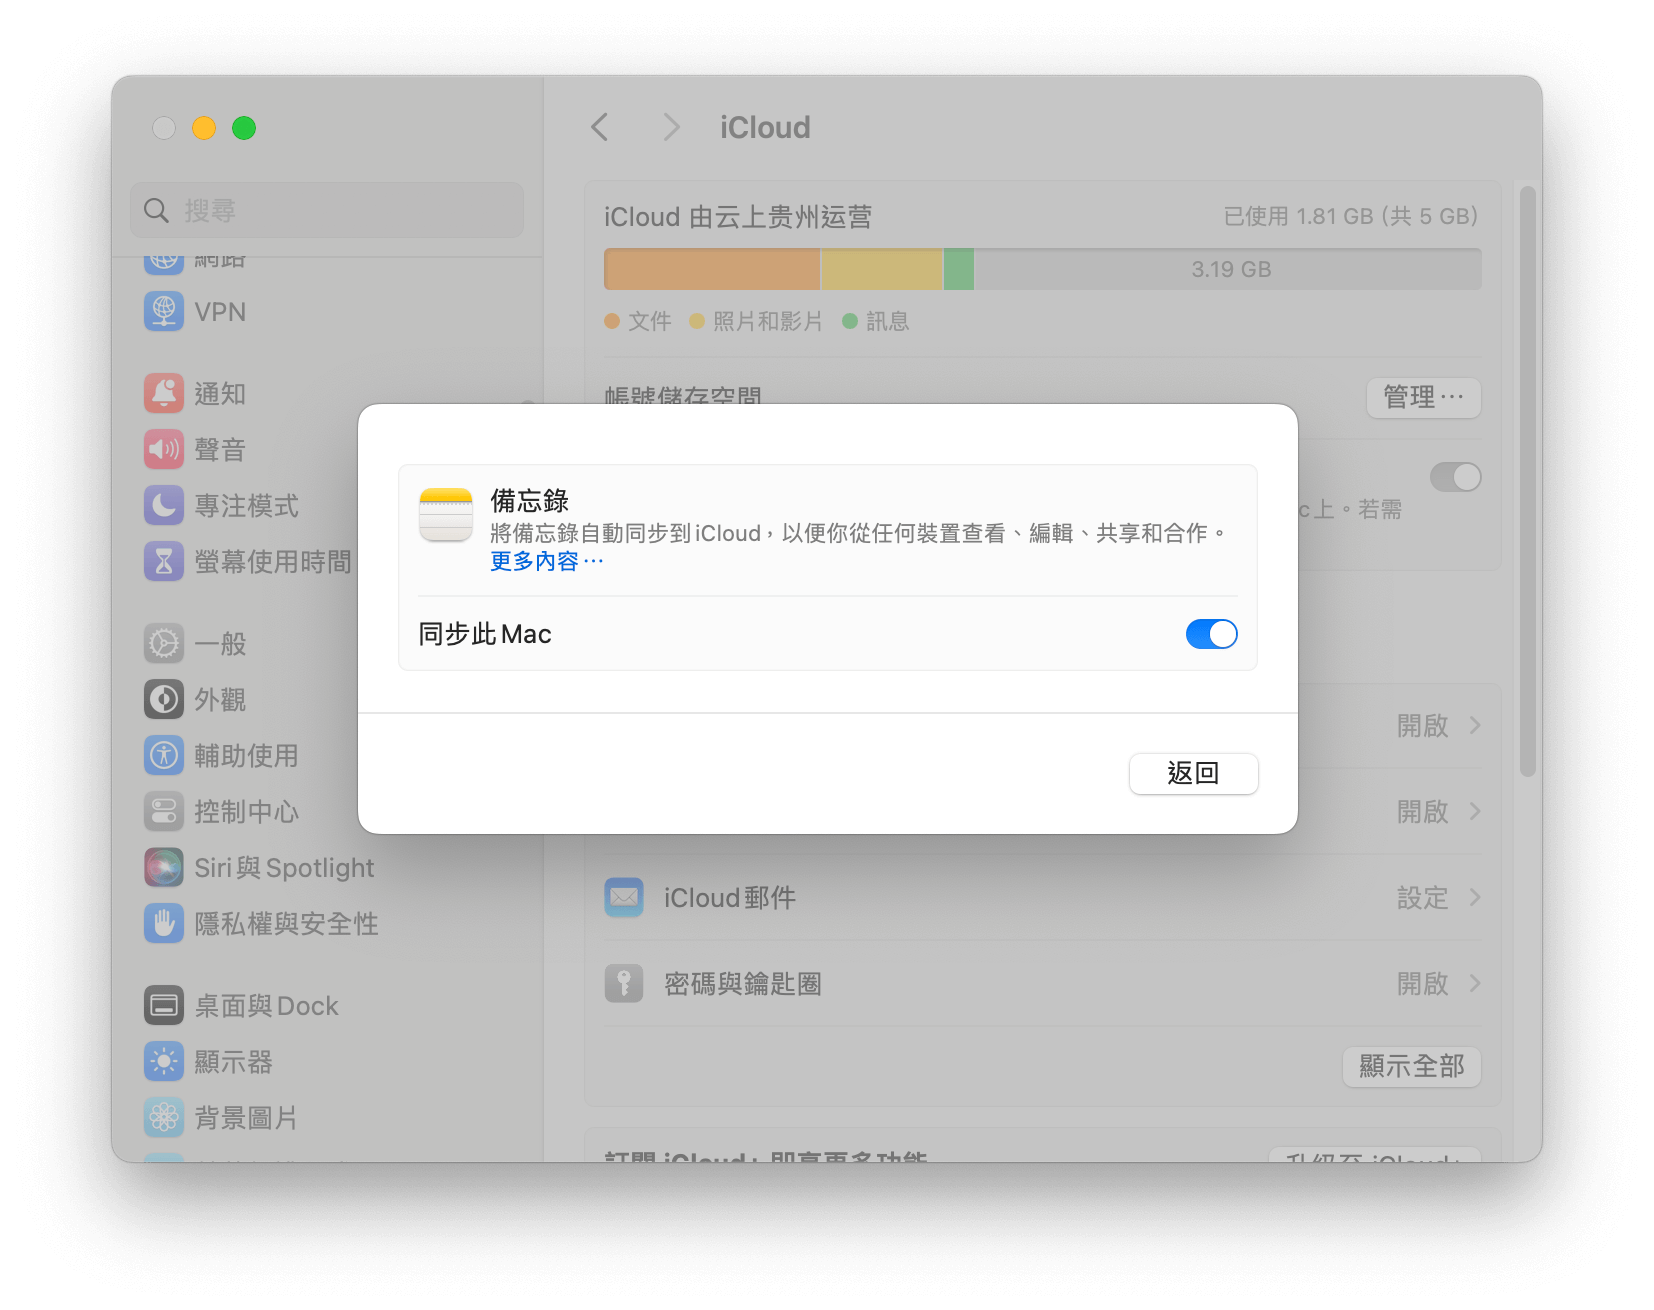Select 螢幕使用時間 in sidebar

pos(272,561)
